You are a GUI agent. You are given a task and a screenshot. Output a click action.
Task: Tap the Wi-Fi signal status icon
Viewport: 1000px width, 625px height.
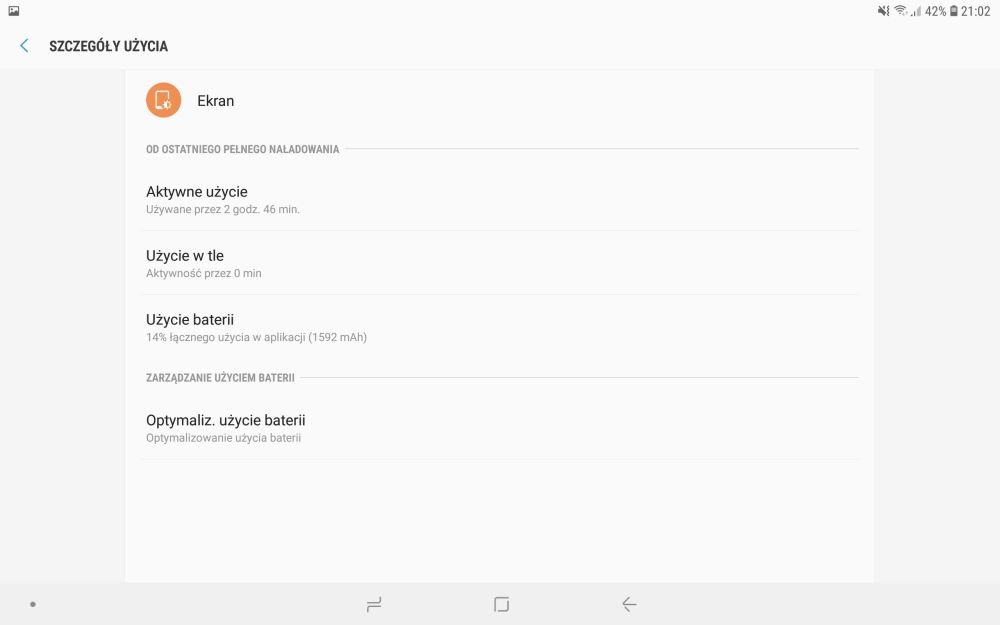901,11
